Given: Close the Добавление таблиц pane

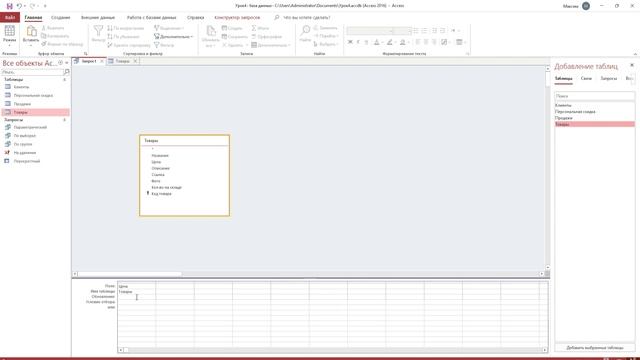Looking at the screenshot, I should click(x=632, y=65).
